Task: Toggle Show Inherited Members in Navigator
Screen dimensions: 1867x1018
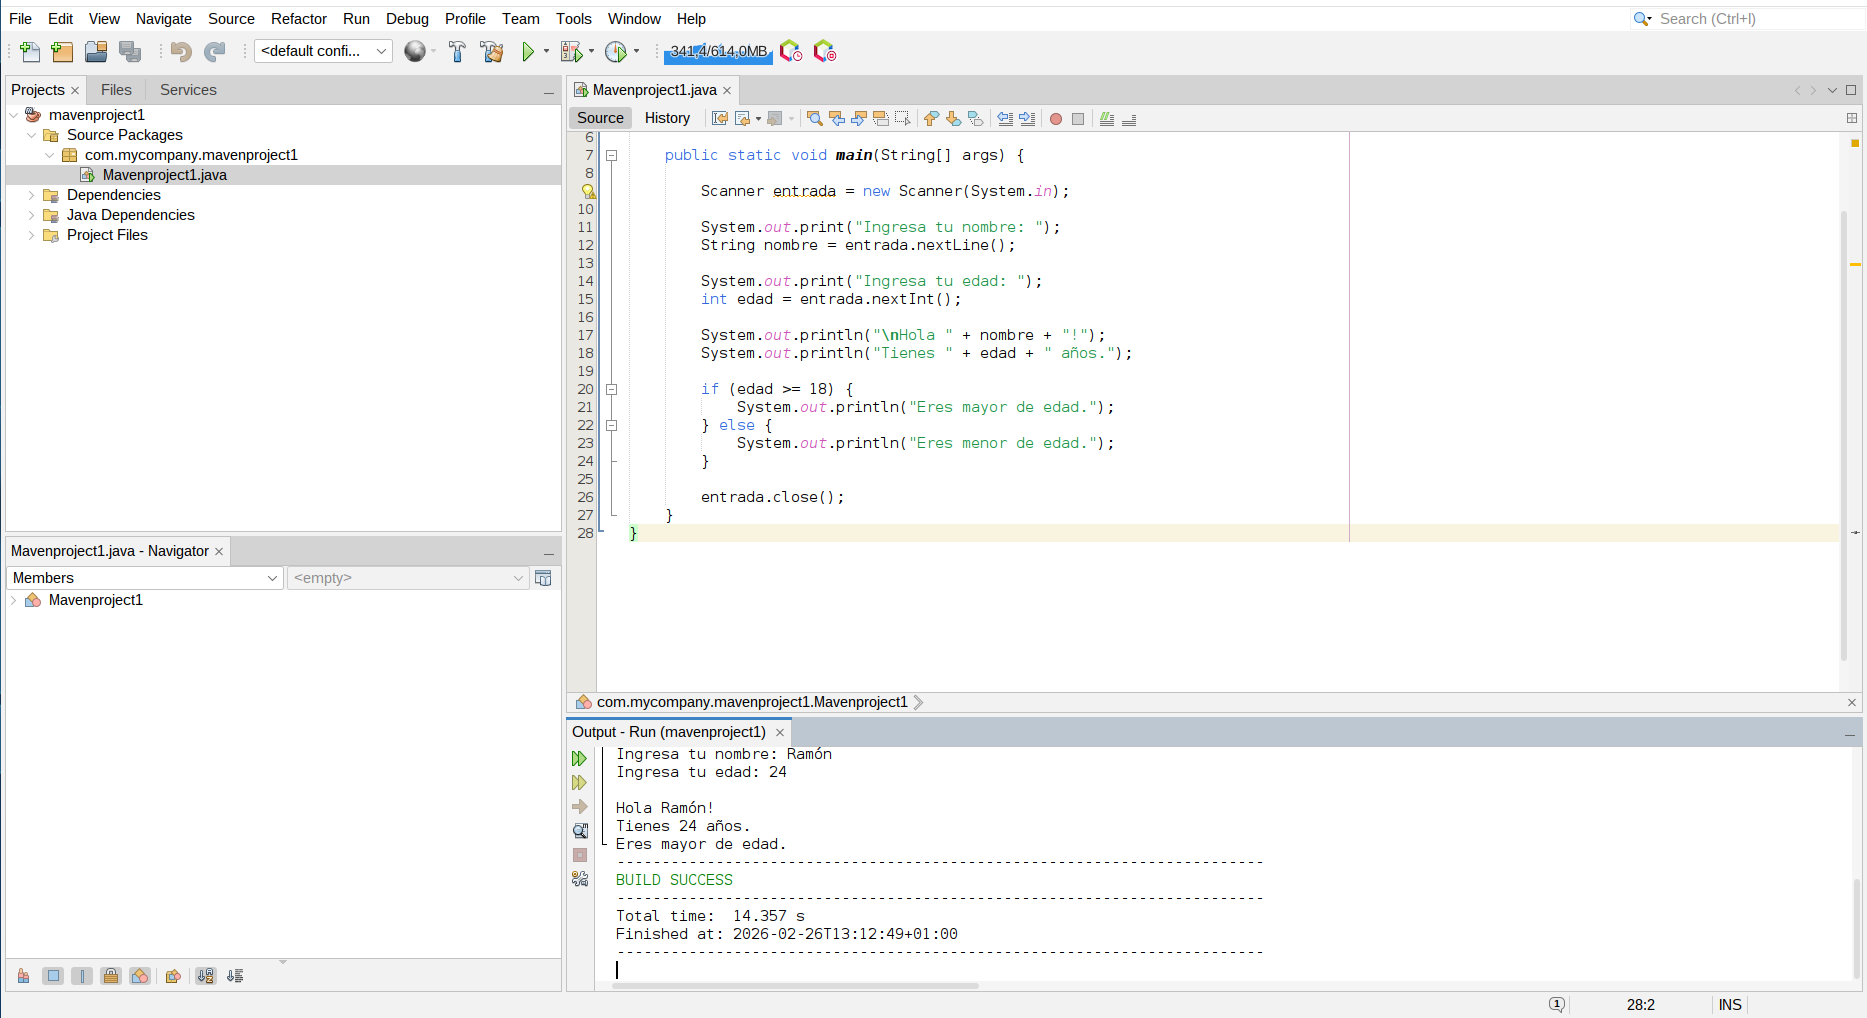Action: [x=23, y=976]
